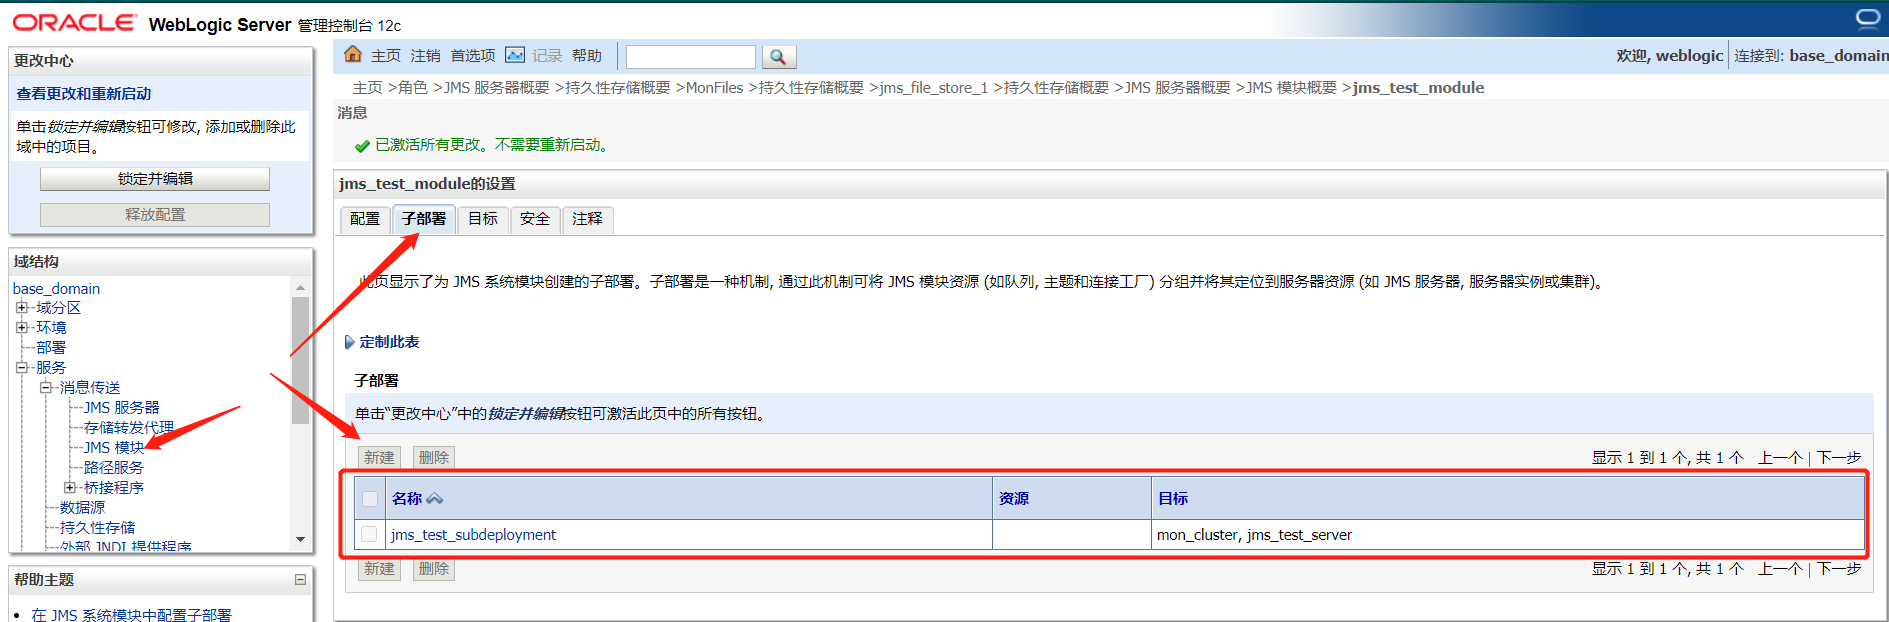
Task: Collapse the 服务 tree node
Action: [22, 368]
